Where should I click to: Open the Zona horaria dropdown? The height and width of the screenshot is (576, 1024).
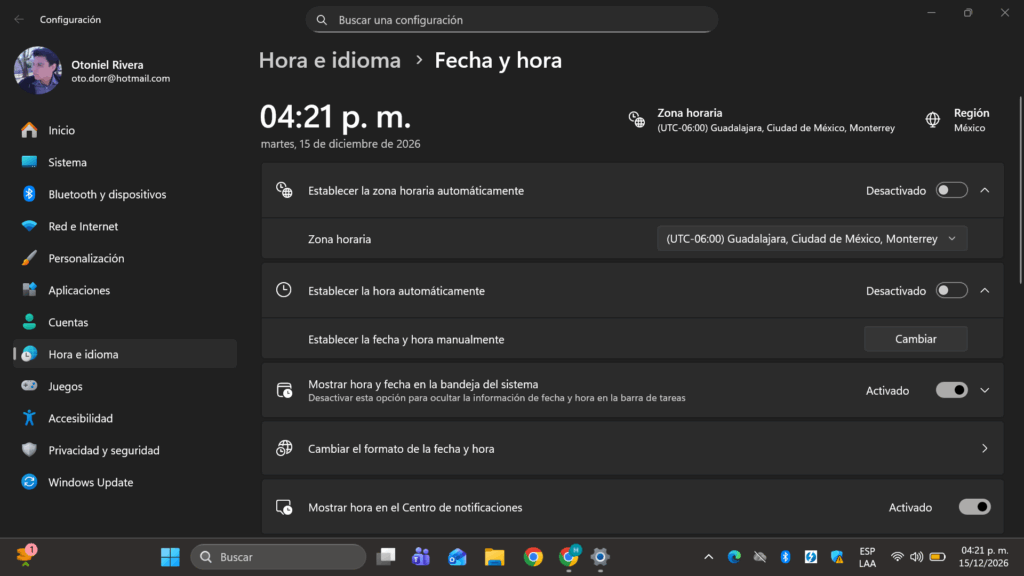[x=812, y=238]
